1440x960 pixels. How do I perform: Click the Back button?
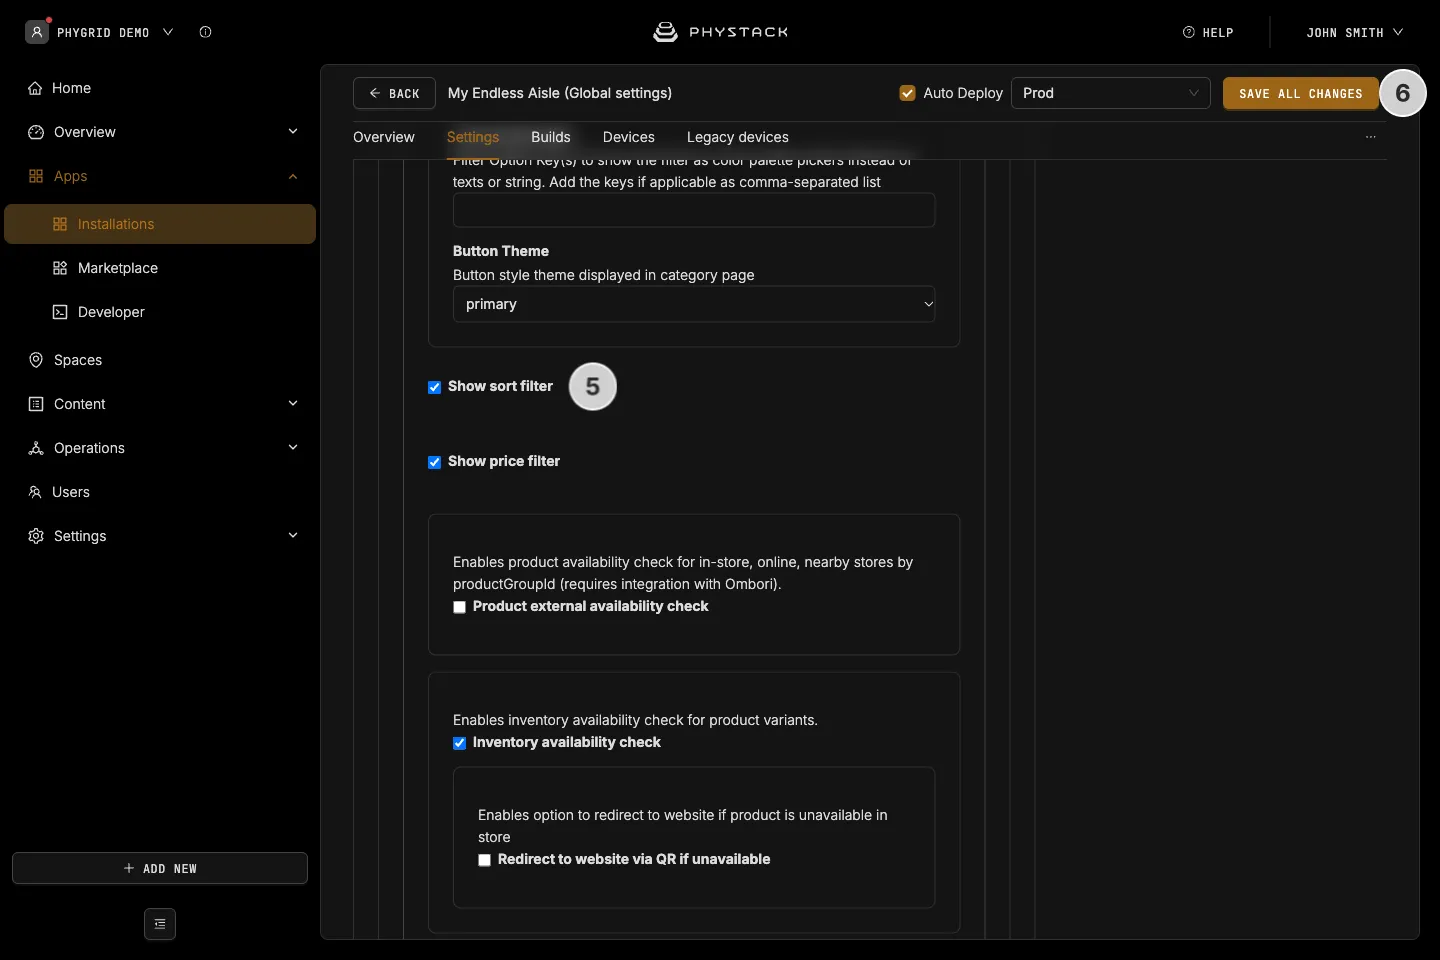point(394,93)
